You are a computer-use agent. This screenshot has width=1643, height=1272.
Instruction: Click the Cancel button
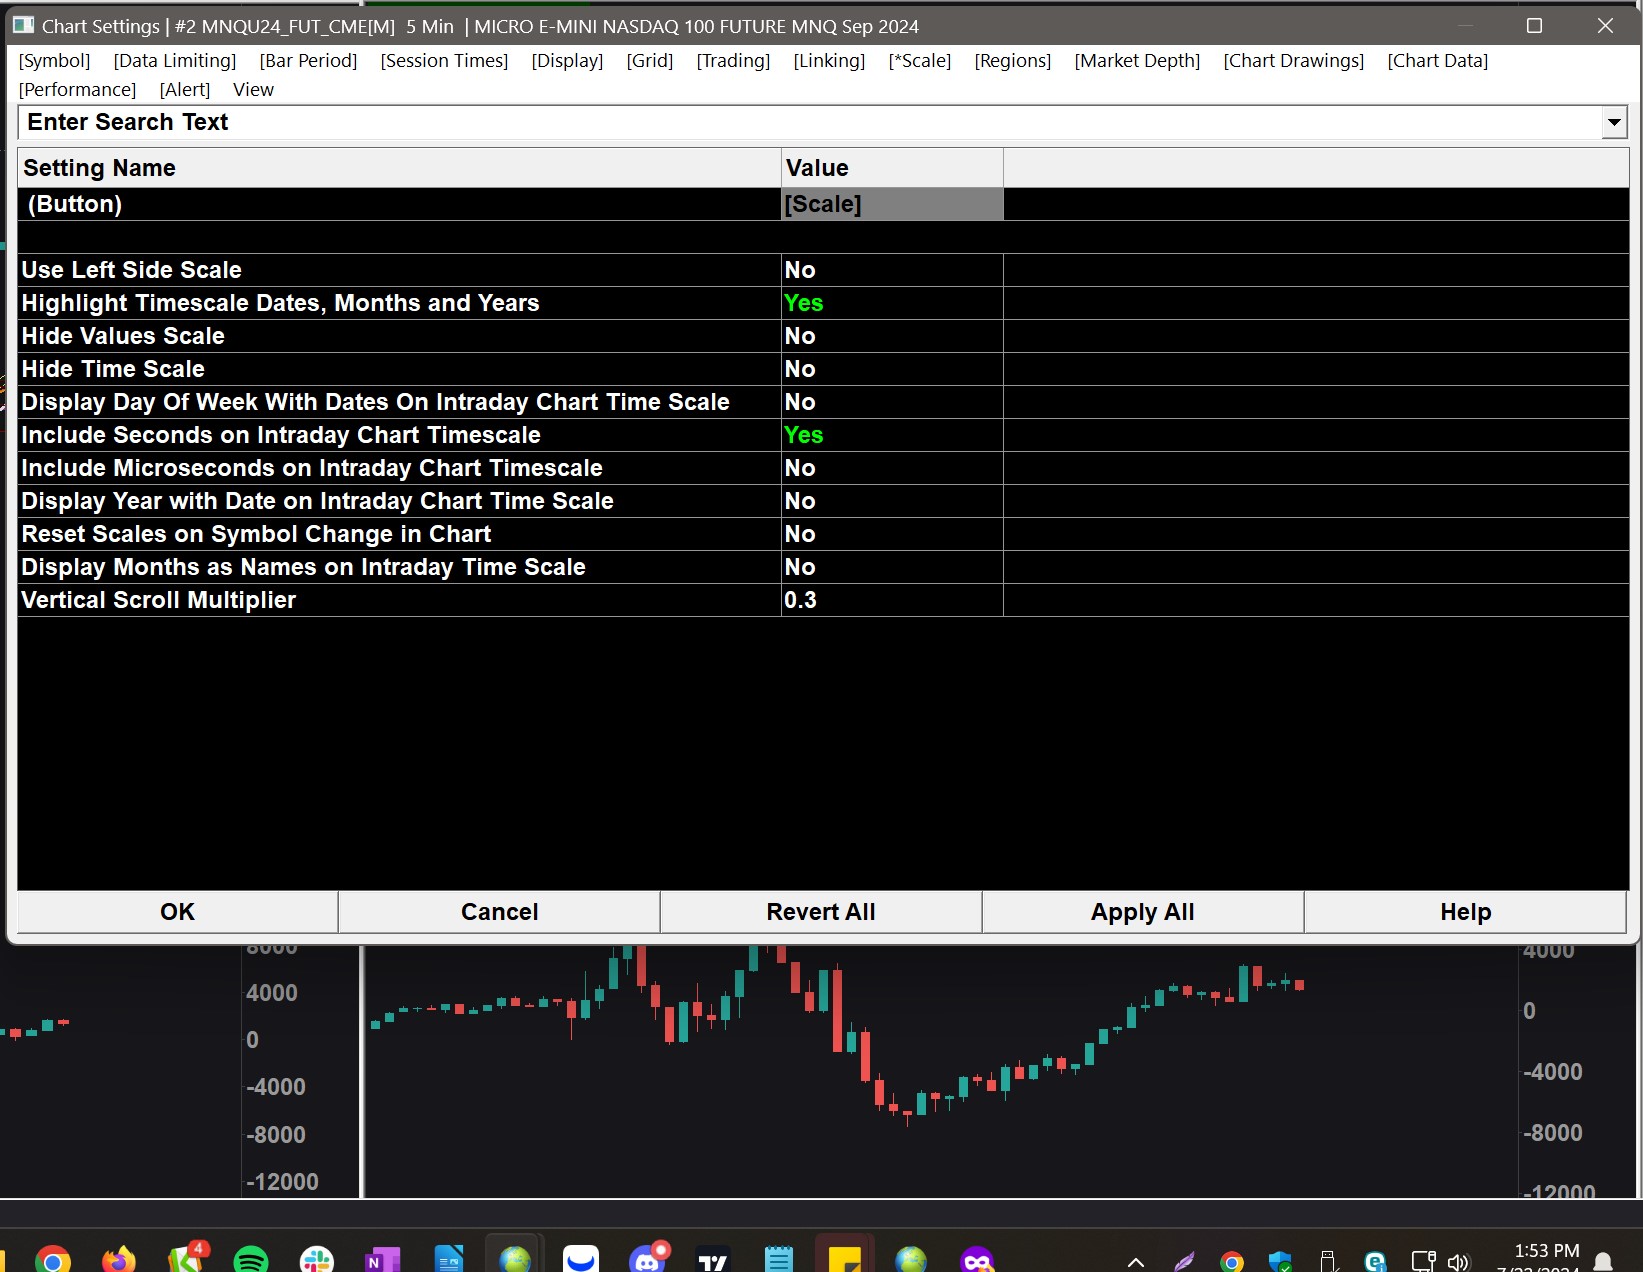(500, 912)
